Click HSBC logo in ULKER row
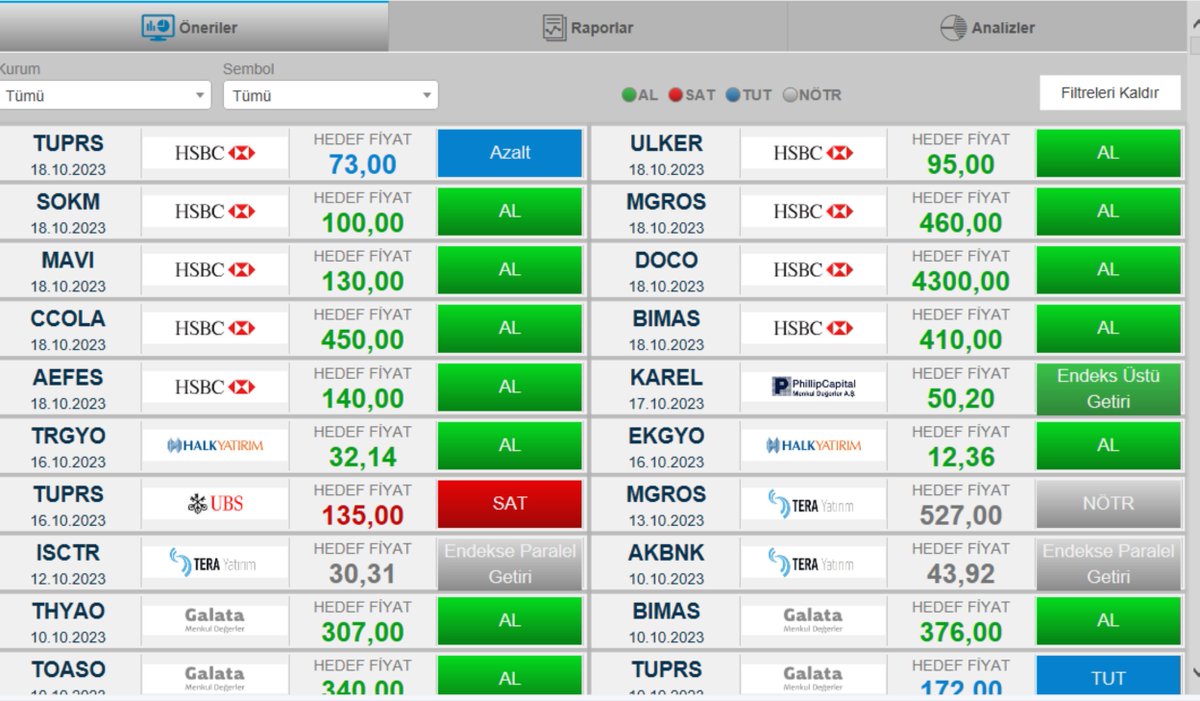The width and height of the screenshot is (1200, 701). click(813, 153)
